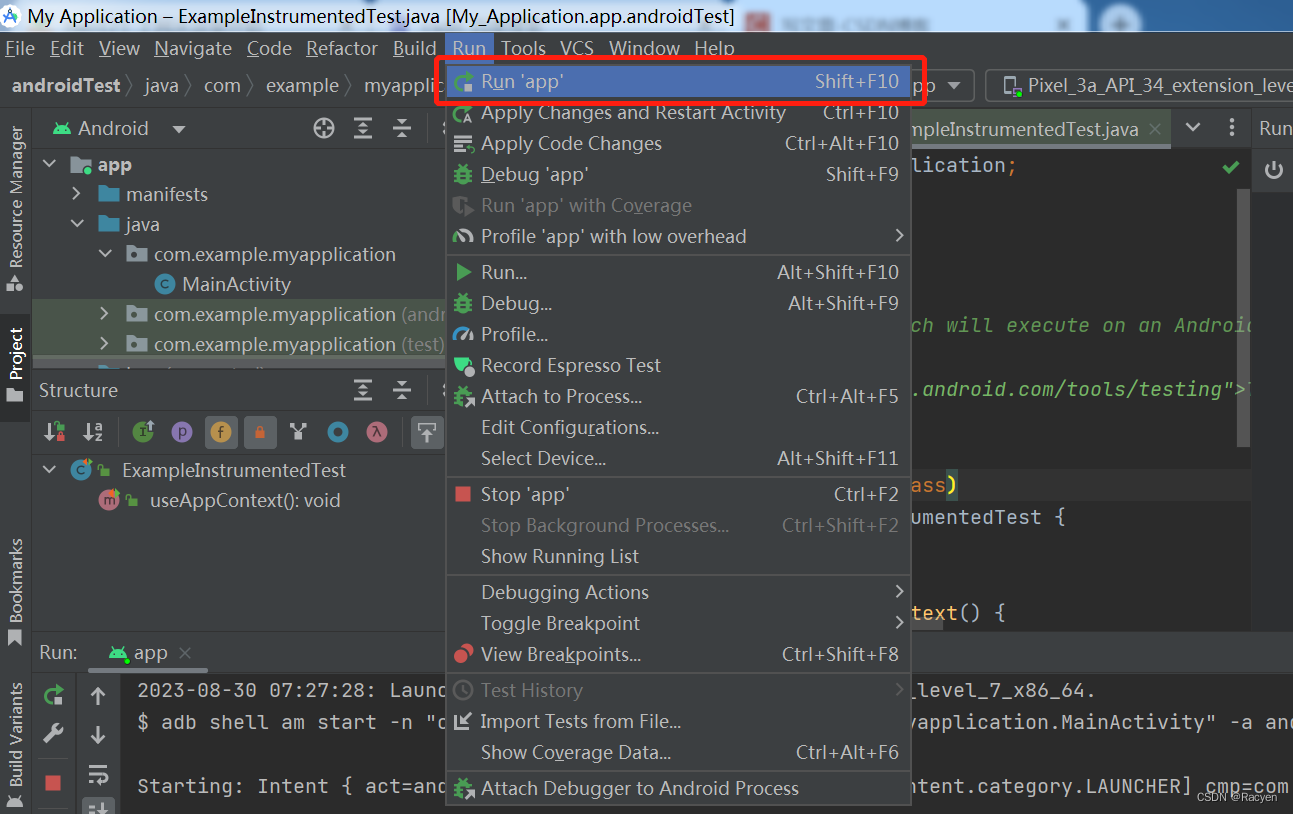Image resolution: width=1293 pixels, height=814 pixels.
Task: Toggle the 'p' properties filter in Structure panel
Action: (x=181, y=431)
